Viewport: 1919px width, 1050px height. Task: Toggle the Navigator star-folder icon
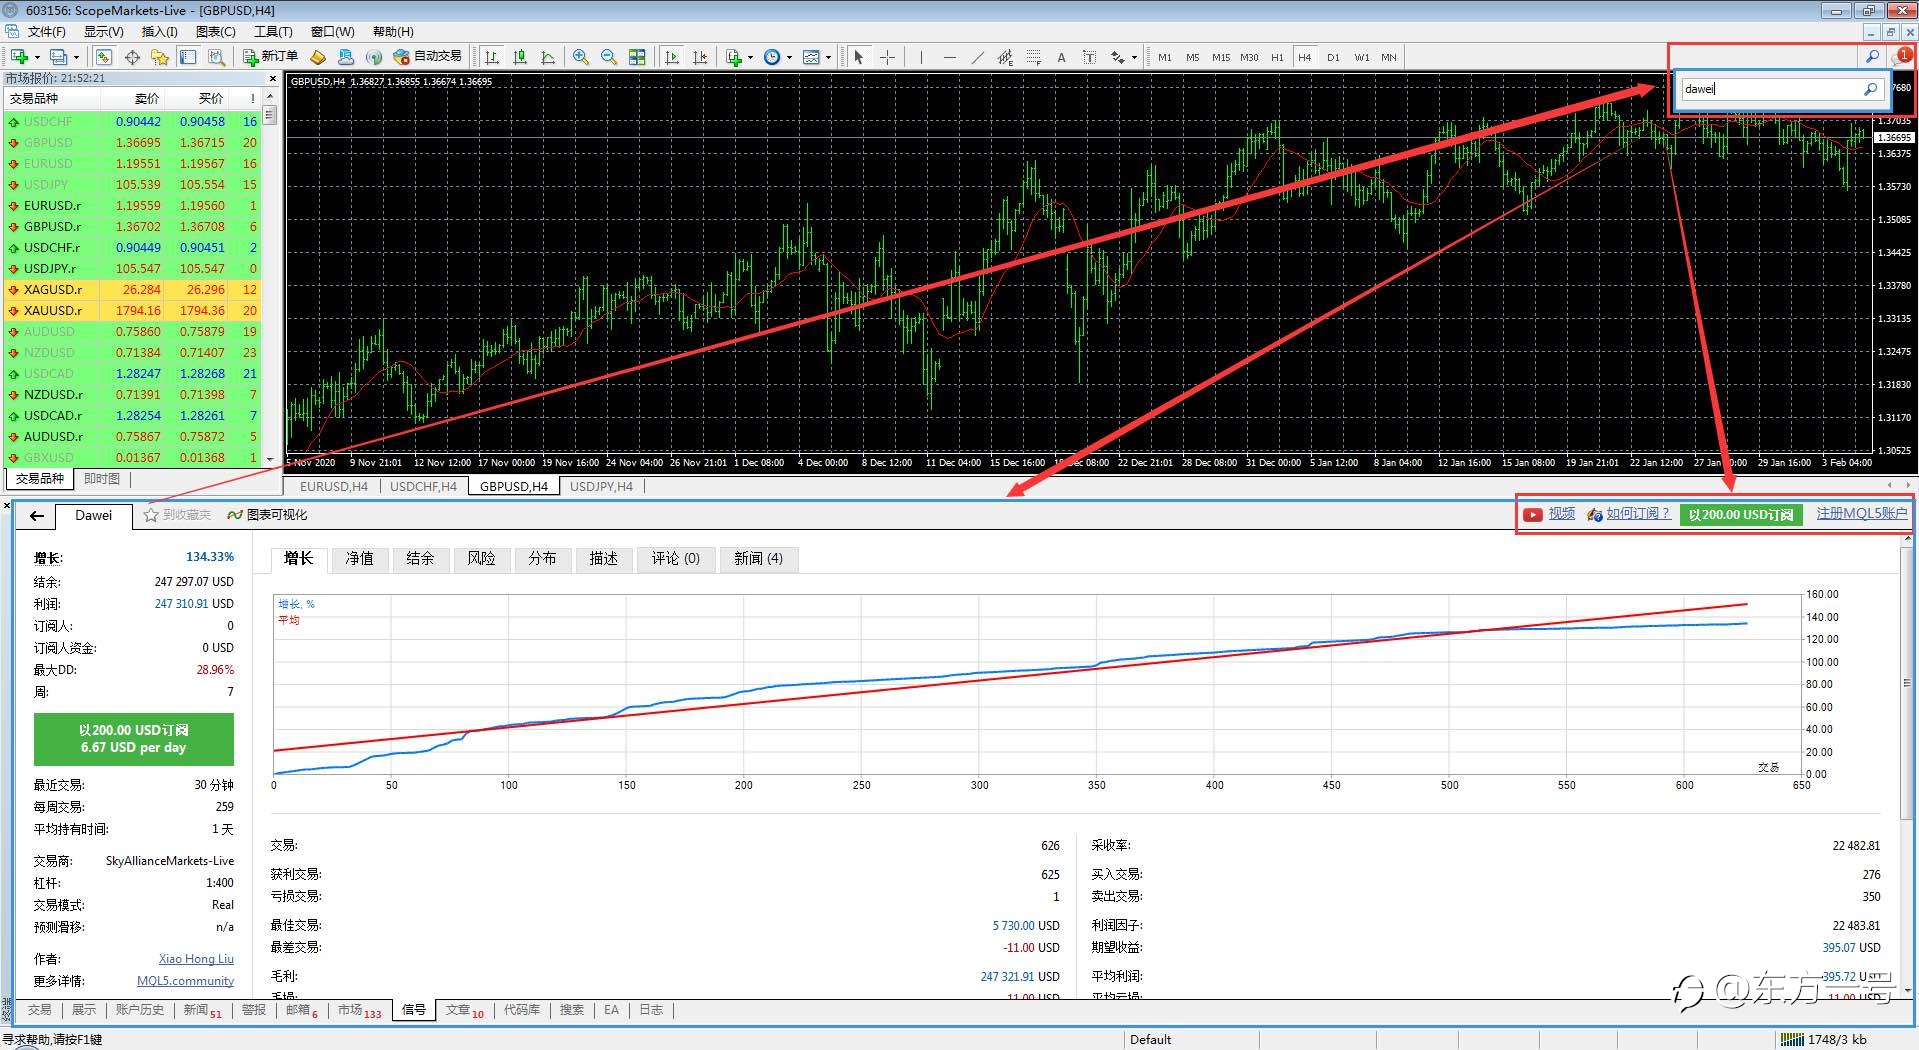click(159, 57)
